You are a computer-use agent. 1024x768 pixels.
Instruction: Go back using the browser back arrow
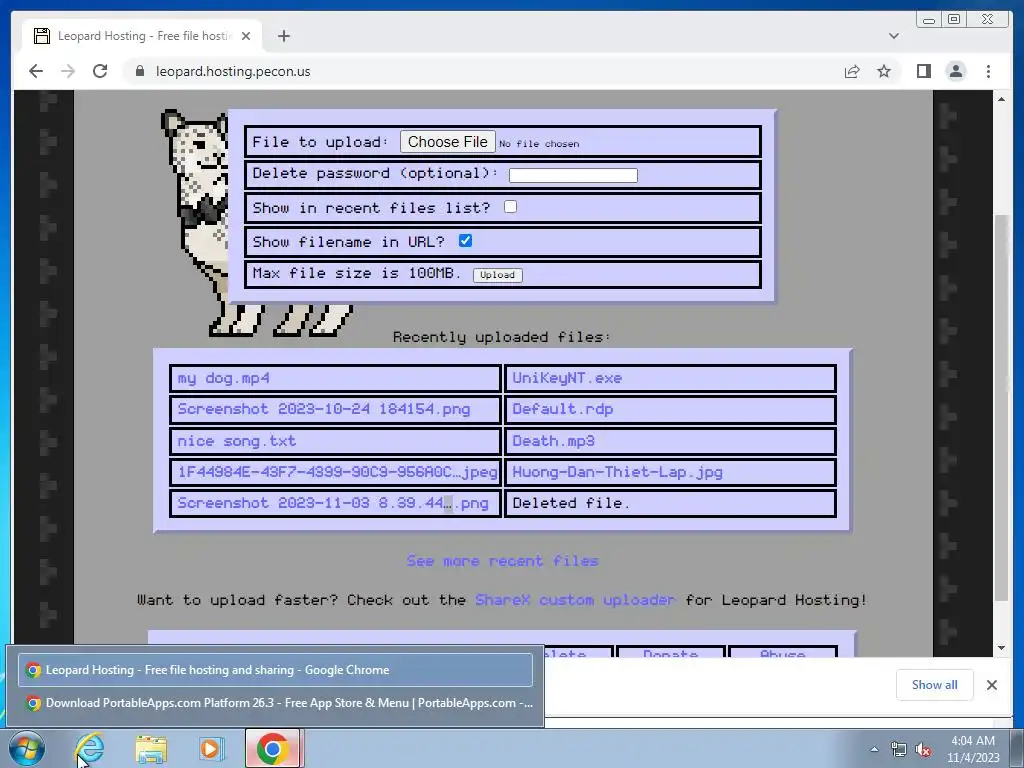36,71
